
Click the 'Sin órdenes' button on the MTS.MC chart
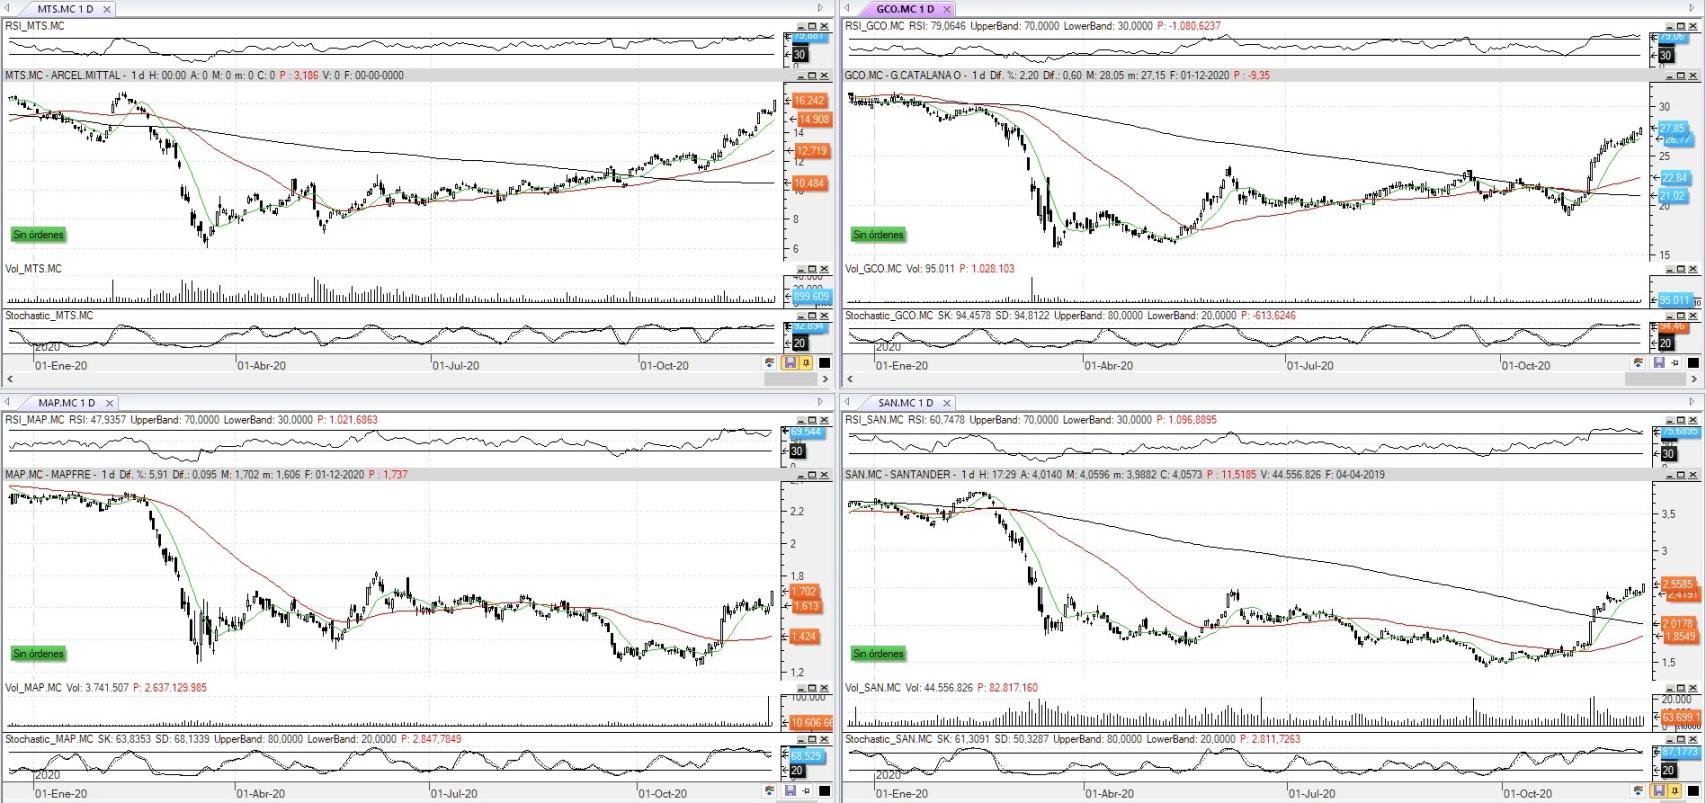coord(38,235)
